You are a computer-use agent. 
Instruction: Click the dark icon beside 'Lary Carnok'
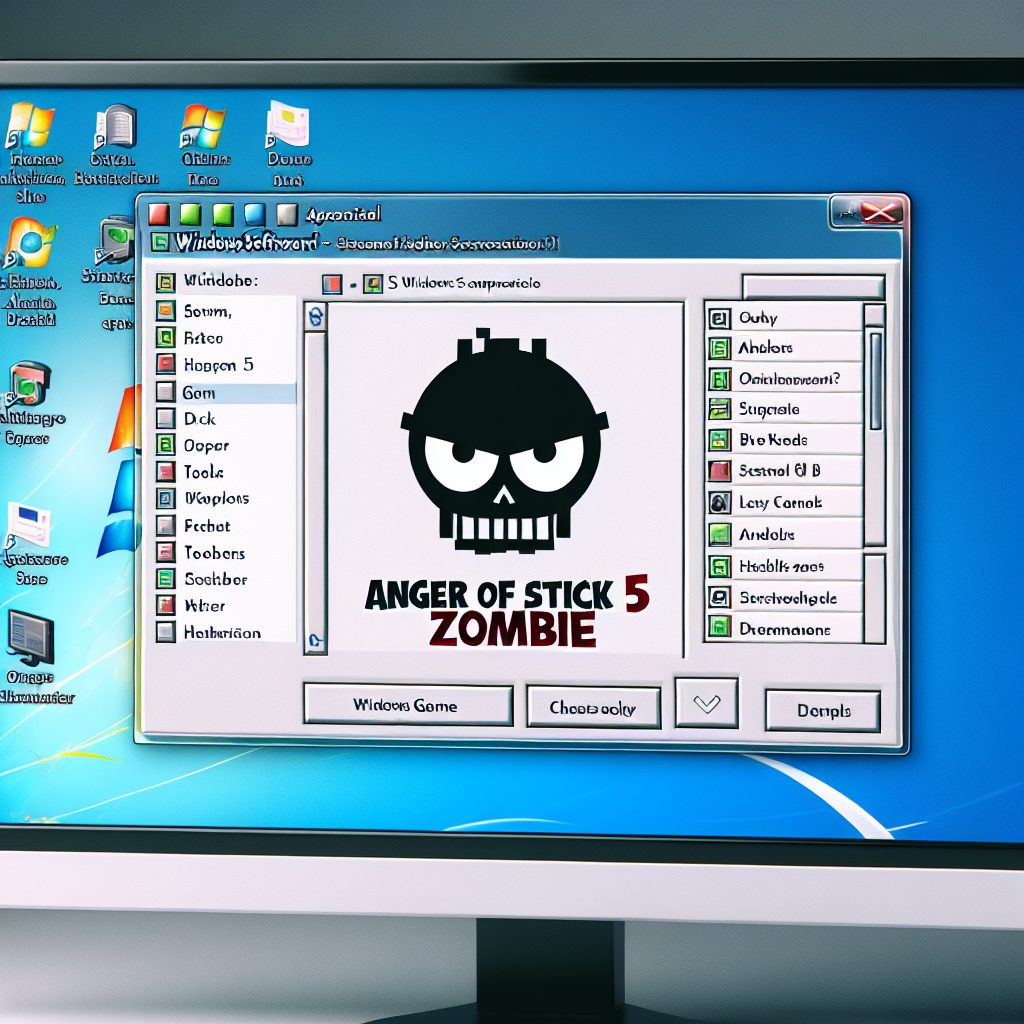(719, 503)
